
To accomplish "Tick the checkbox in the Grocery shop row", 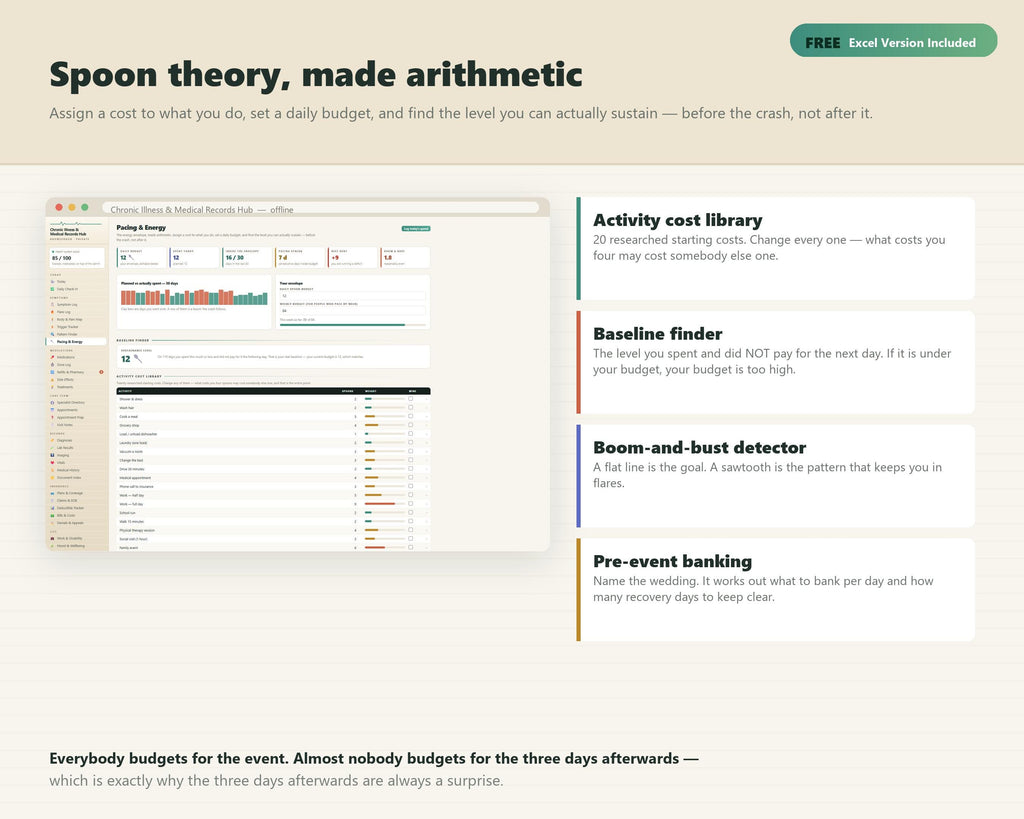I will [411, 425].
